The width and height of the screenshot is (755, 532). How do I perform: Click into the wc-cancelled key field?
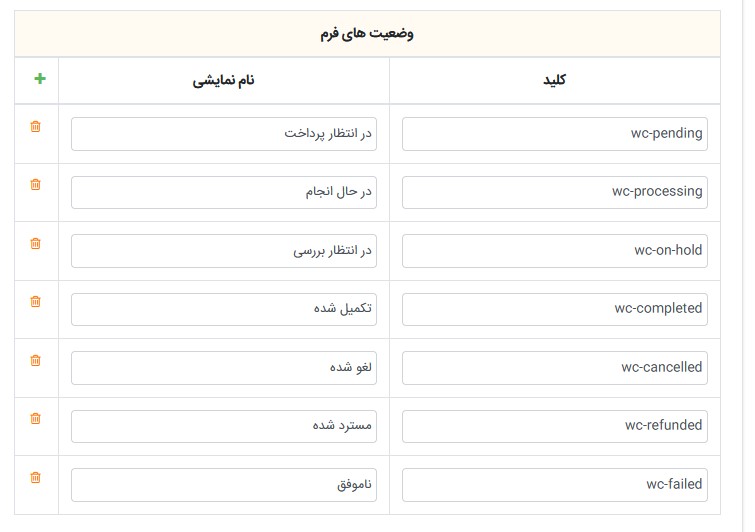pos(554,368)
